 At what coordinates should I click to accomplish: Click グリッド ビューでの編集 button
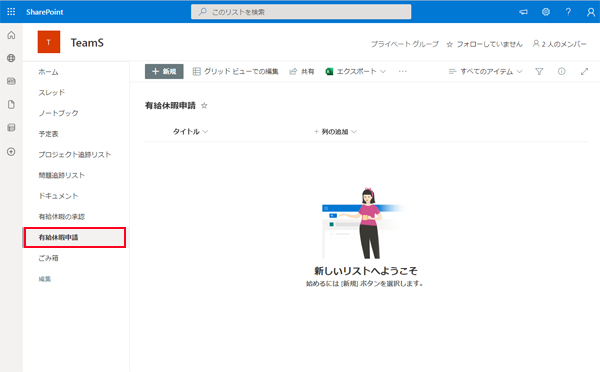[x=235, y=71]
